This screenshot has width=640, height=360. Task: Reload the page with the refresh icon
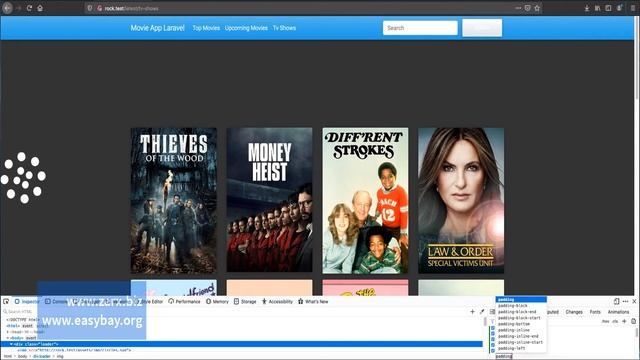(x=29, y=8)
